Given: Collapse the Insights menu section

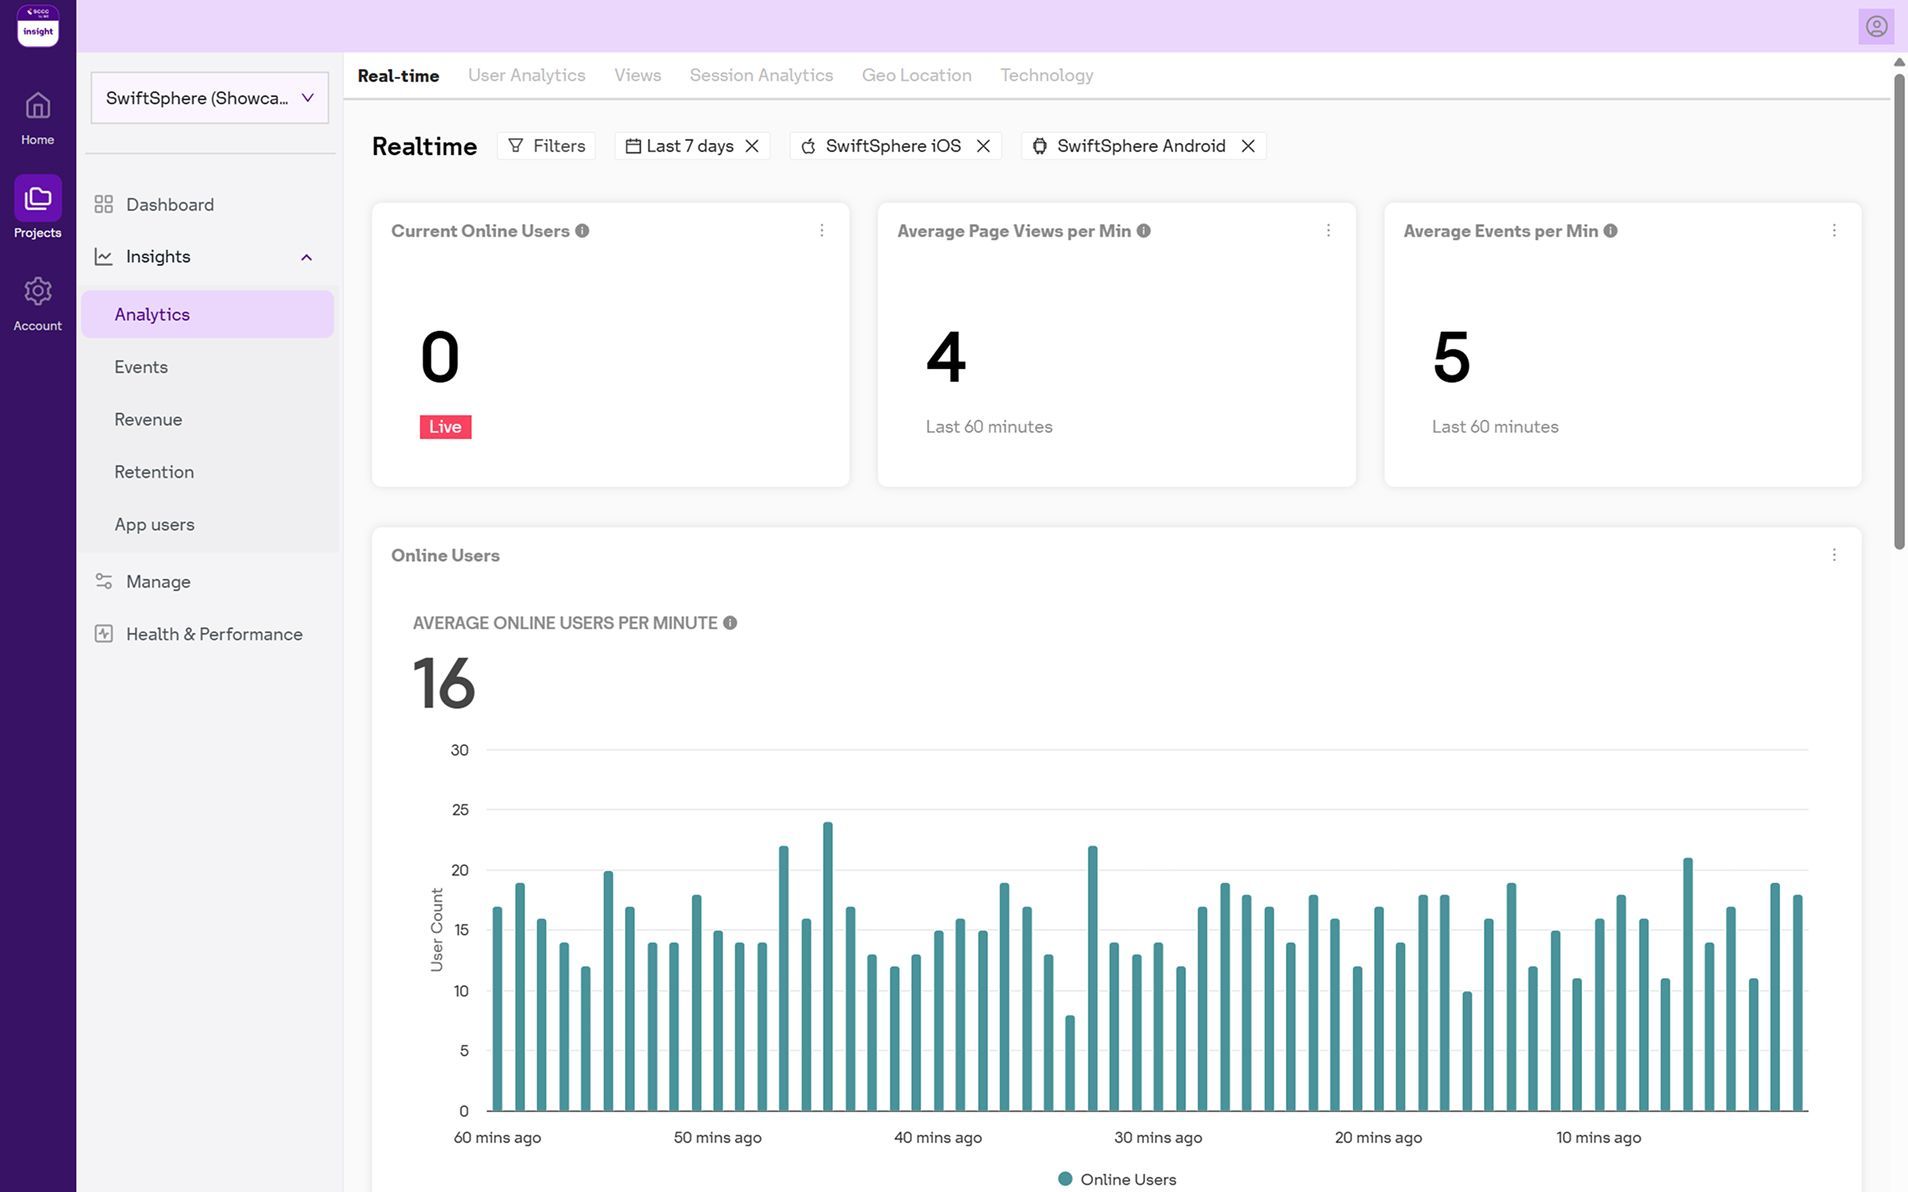Looking at the screenshot, I should click(x=306, y=257).
